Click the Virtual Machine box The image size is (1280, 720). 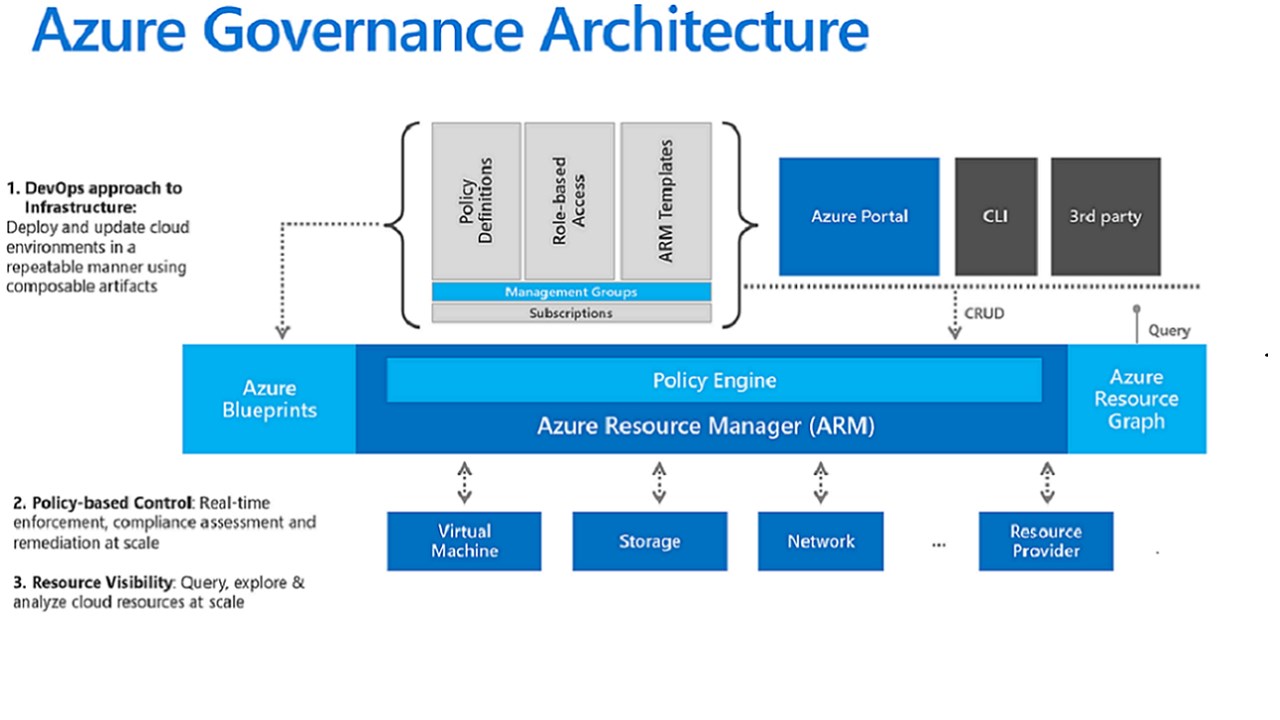pyautogui.click(x=464, y=541)
